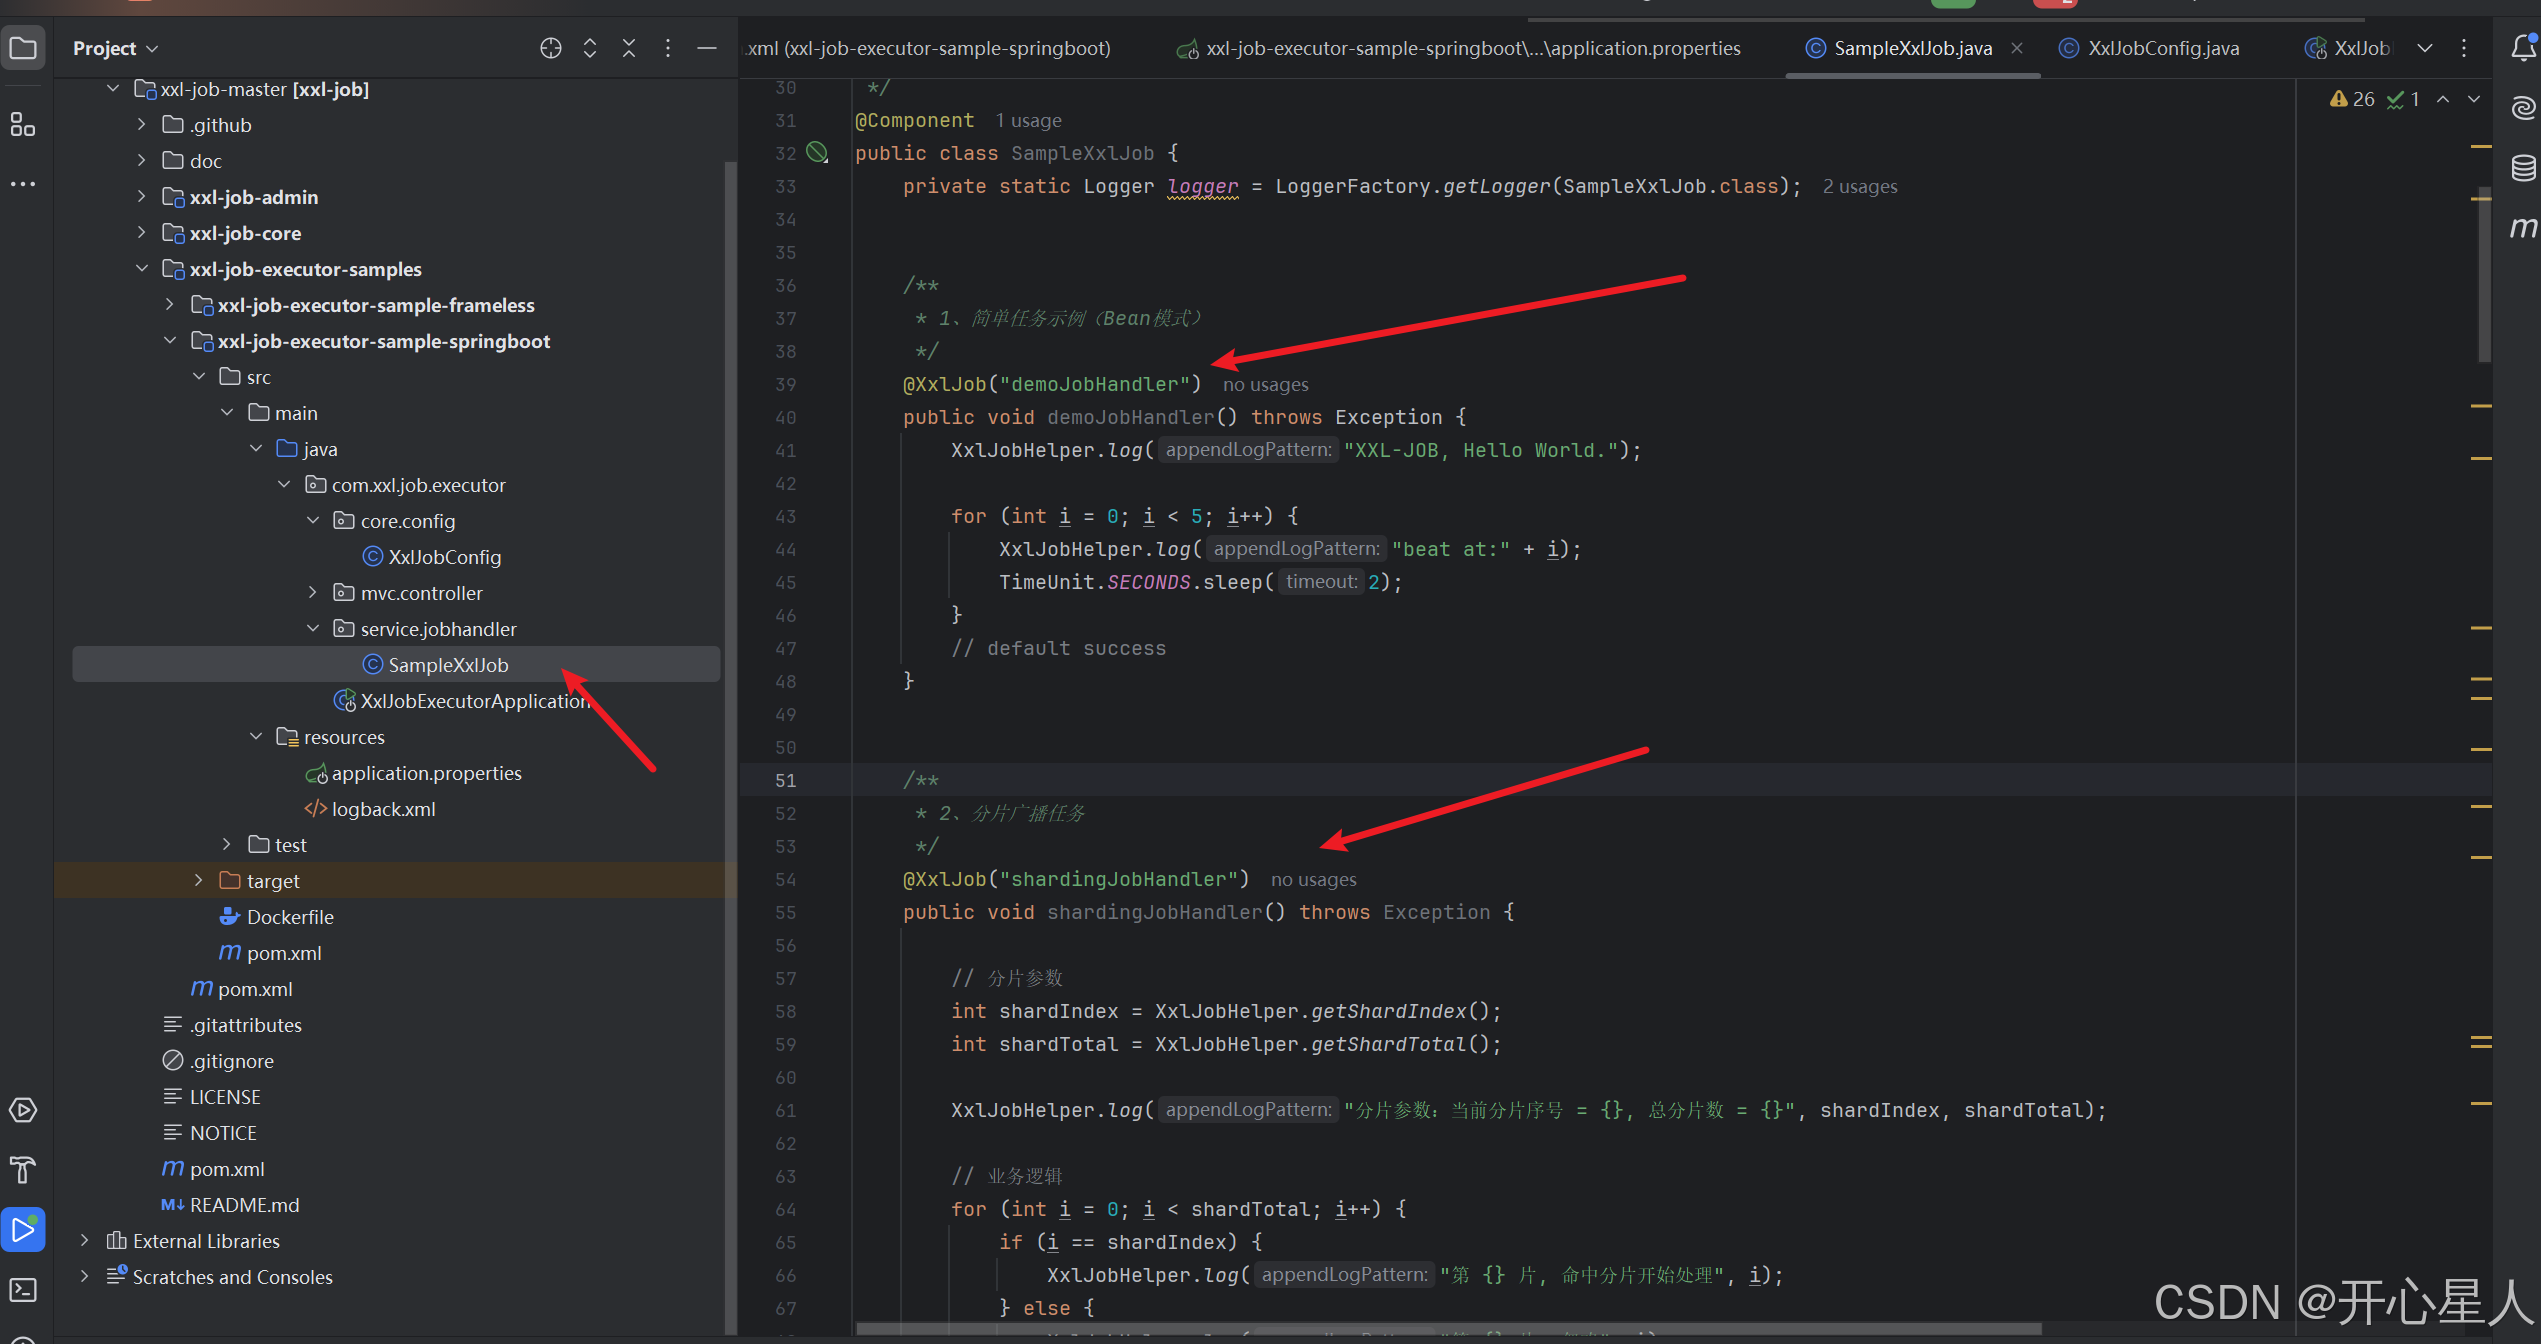This screenshot has height=1344, width=2541.
Task: Switch to the application.properties editor tab
Action: 1471,48
